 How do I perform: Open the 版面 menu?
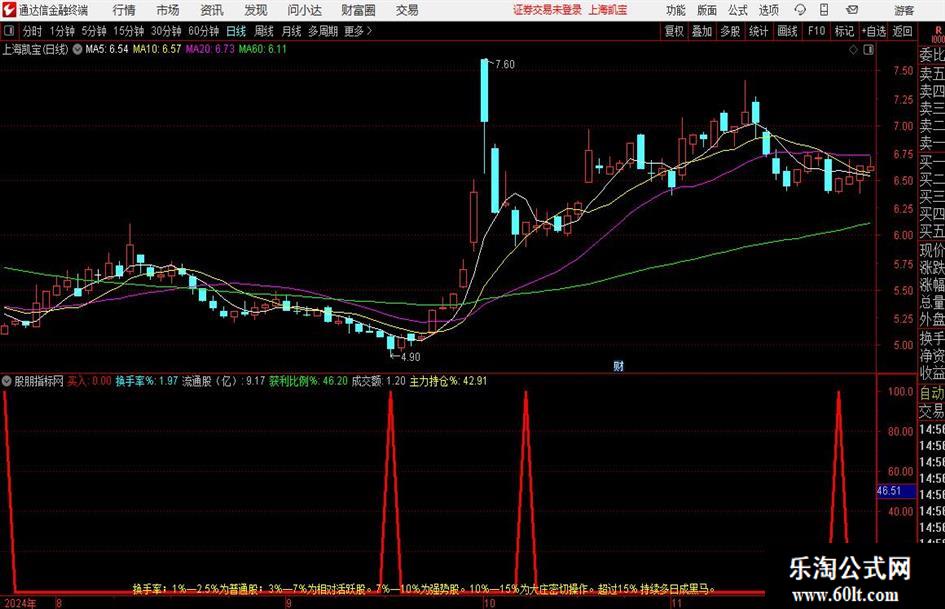[706, 10]
